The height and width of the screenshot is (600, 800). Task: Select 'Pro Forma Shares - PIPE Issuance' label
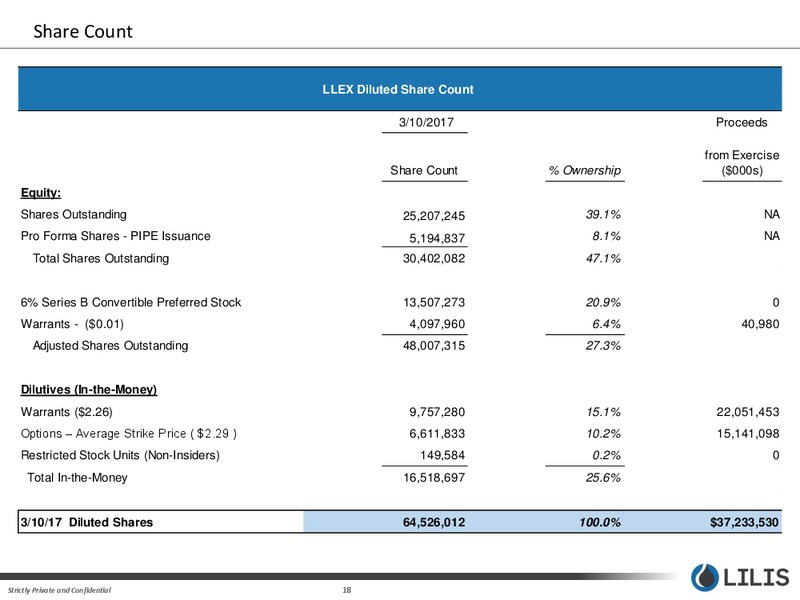click(x=115, y=236)
